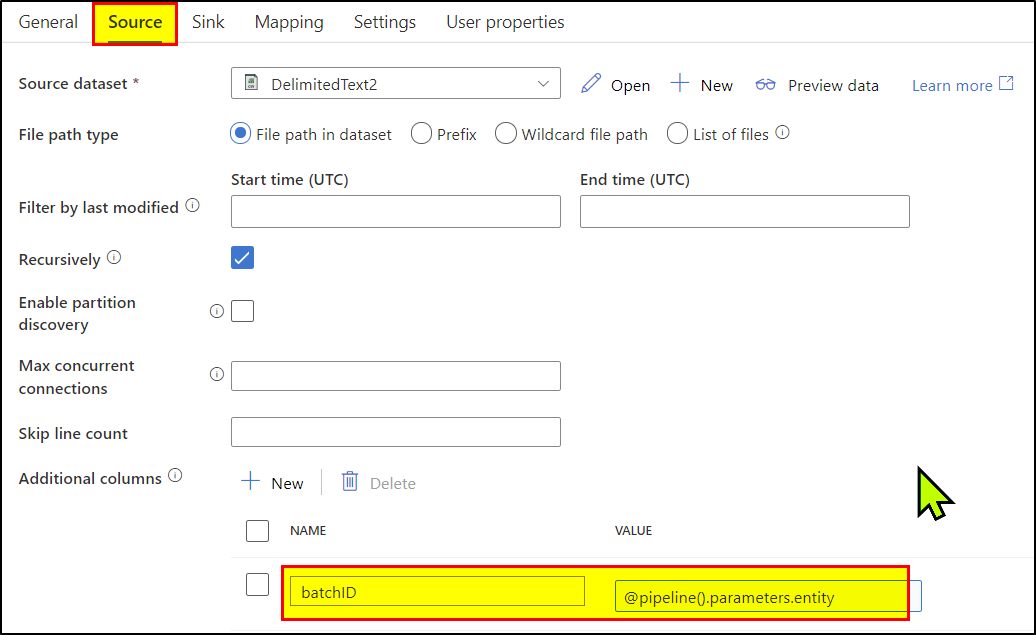Open the DelimitedText2 dataset with pencil icon
Viewport: 1036px width, 635px height.
tap(591, 85)
